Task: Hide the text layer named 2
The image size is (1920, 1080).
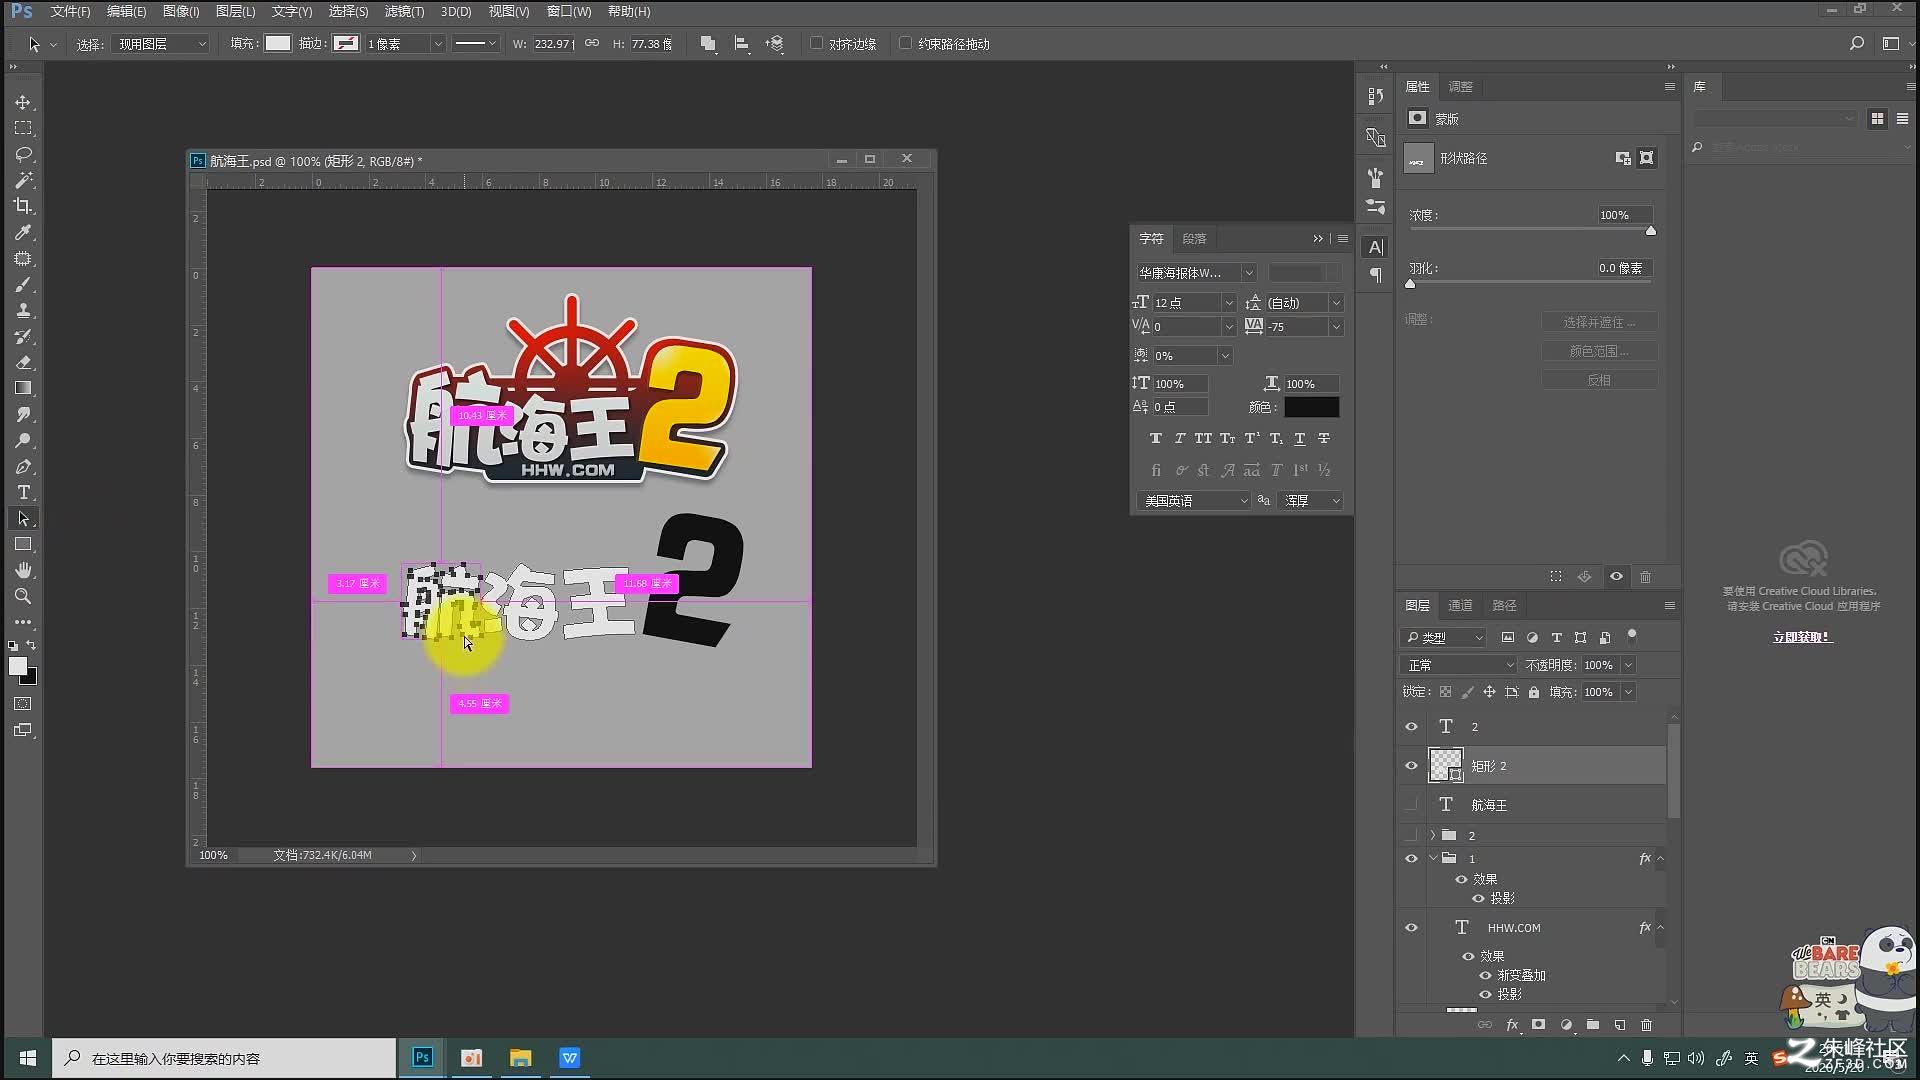Action: click(1412, 727)
